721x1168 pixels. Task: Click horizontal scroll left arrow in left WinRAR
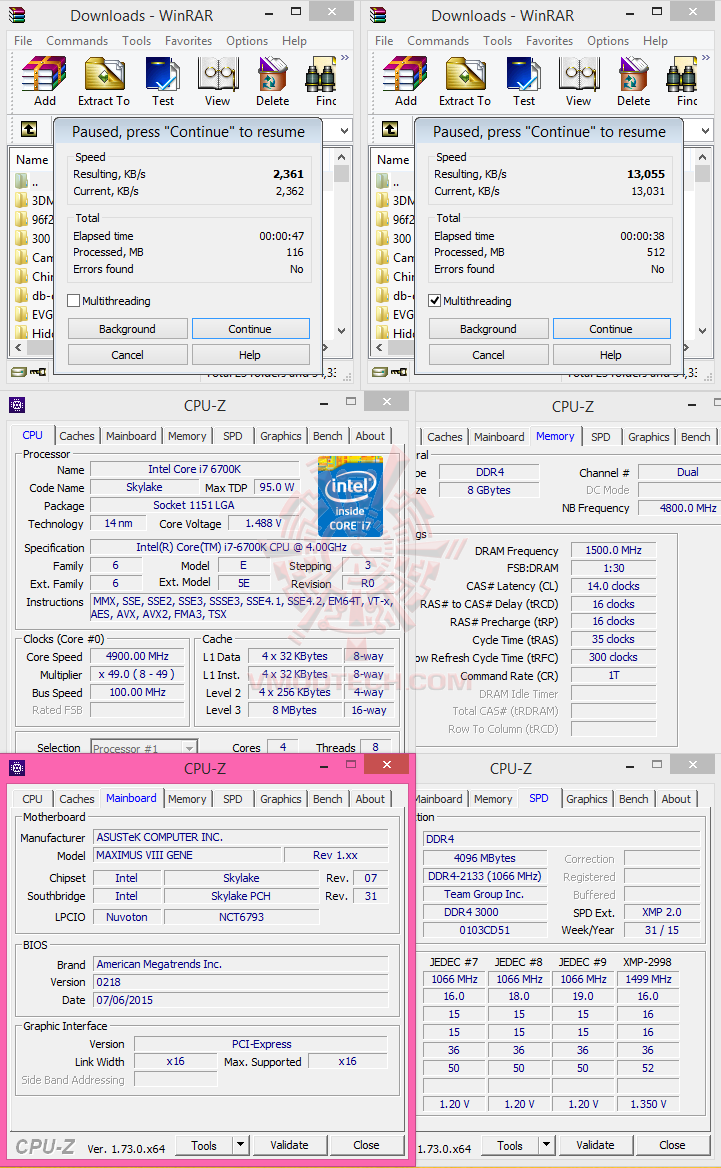click(18, 347)
